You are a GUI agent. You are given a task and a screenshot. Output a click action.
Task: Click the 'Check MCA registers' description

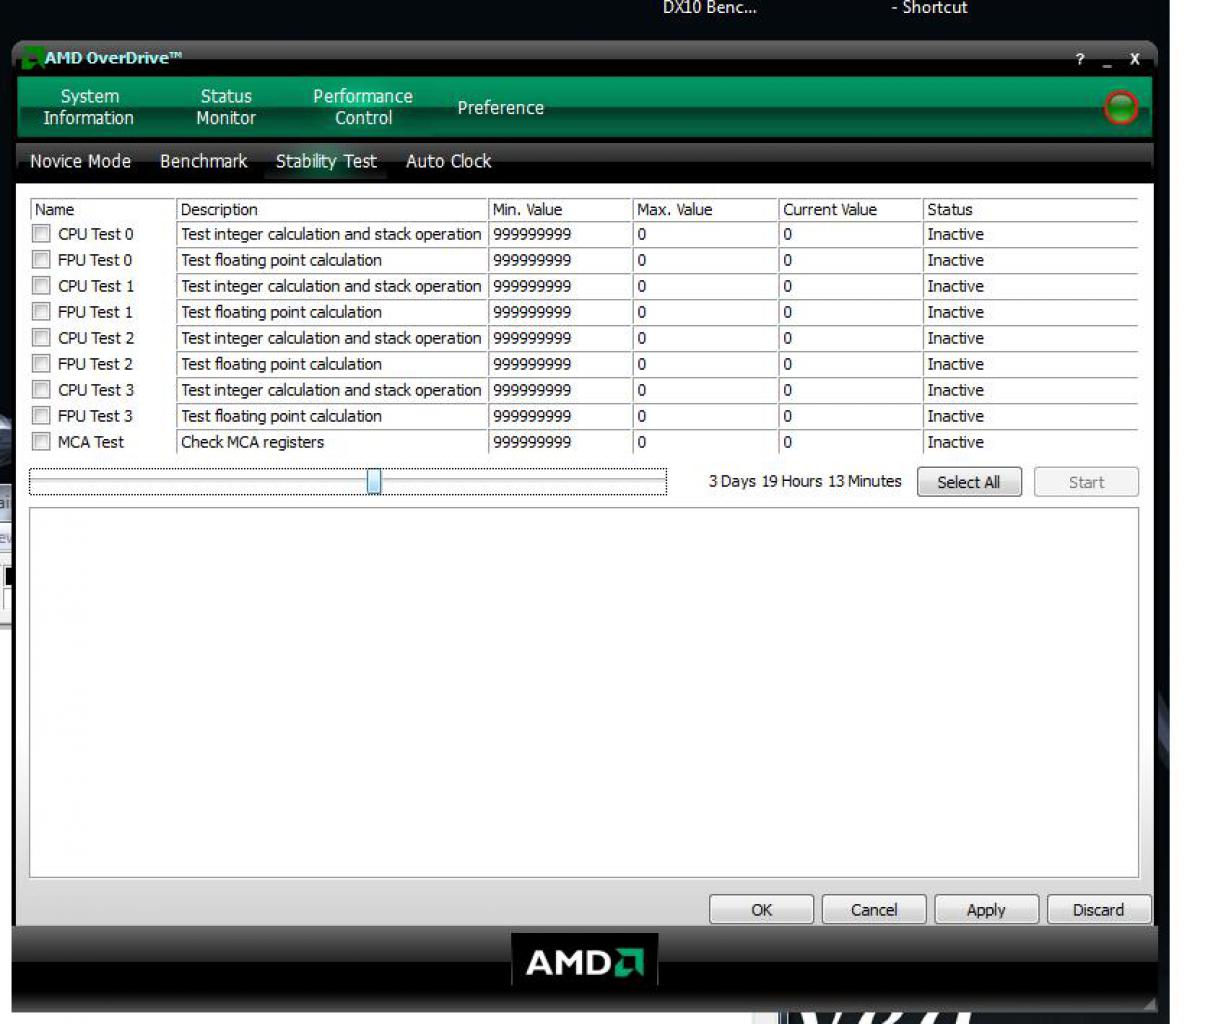coord(253,442)
